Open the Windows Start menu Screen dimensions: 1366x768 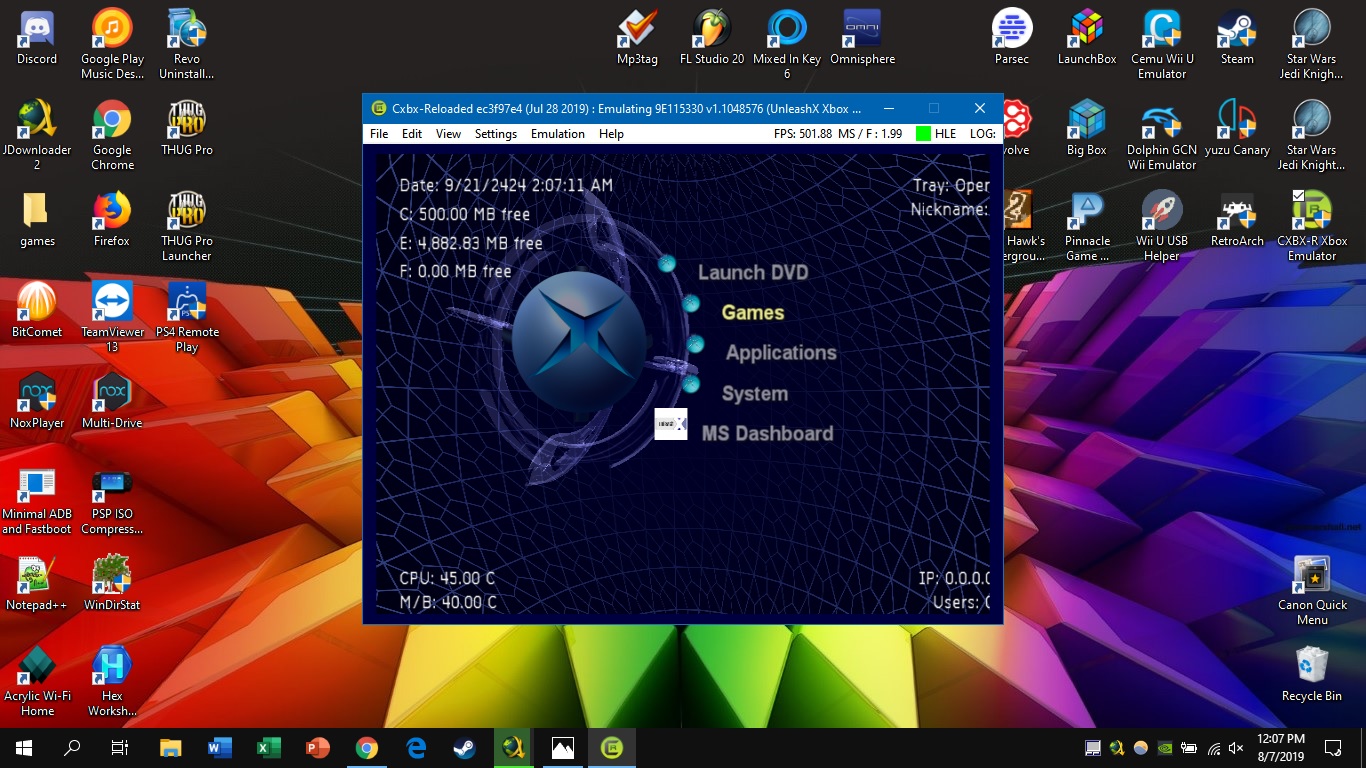pos(24,748)
